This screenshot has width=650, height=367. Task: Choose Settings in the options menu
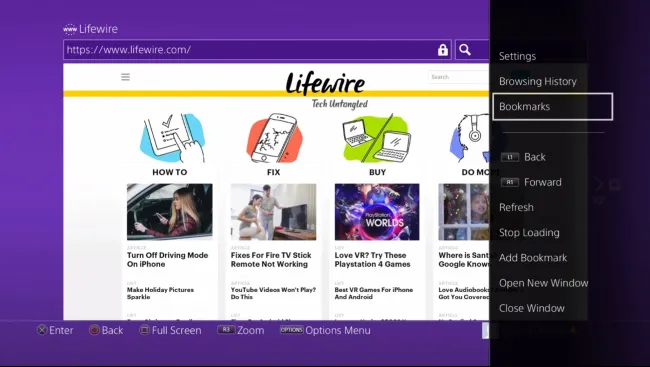pos(517,56)
